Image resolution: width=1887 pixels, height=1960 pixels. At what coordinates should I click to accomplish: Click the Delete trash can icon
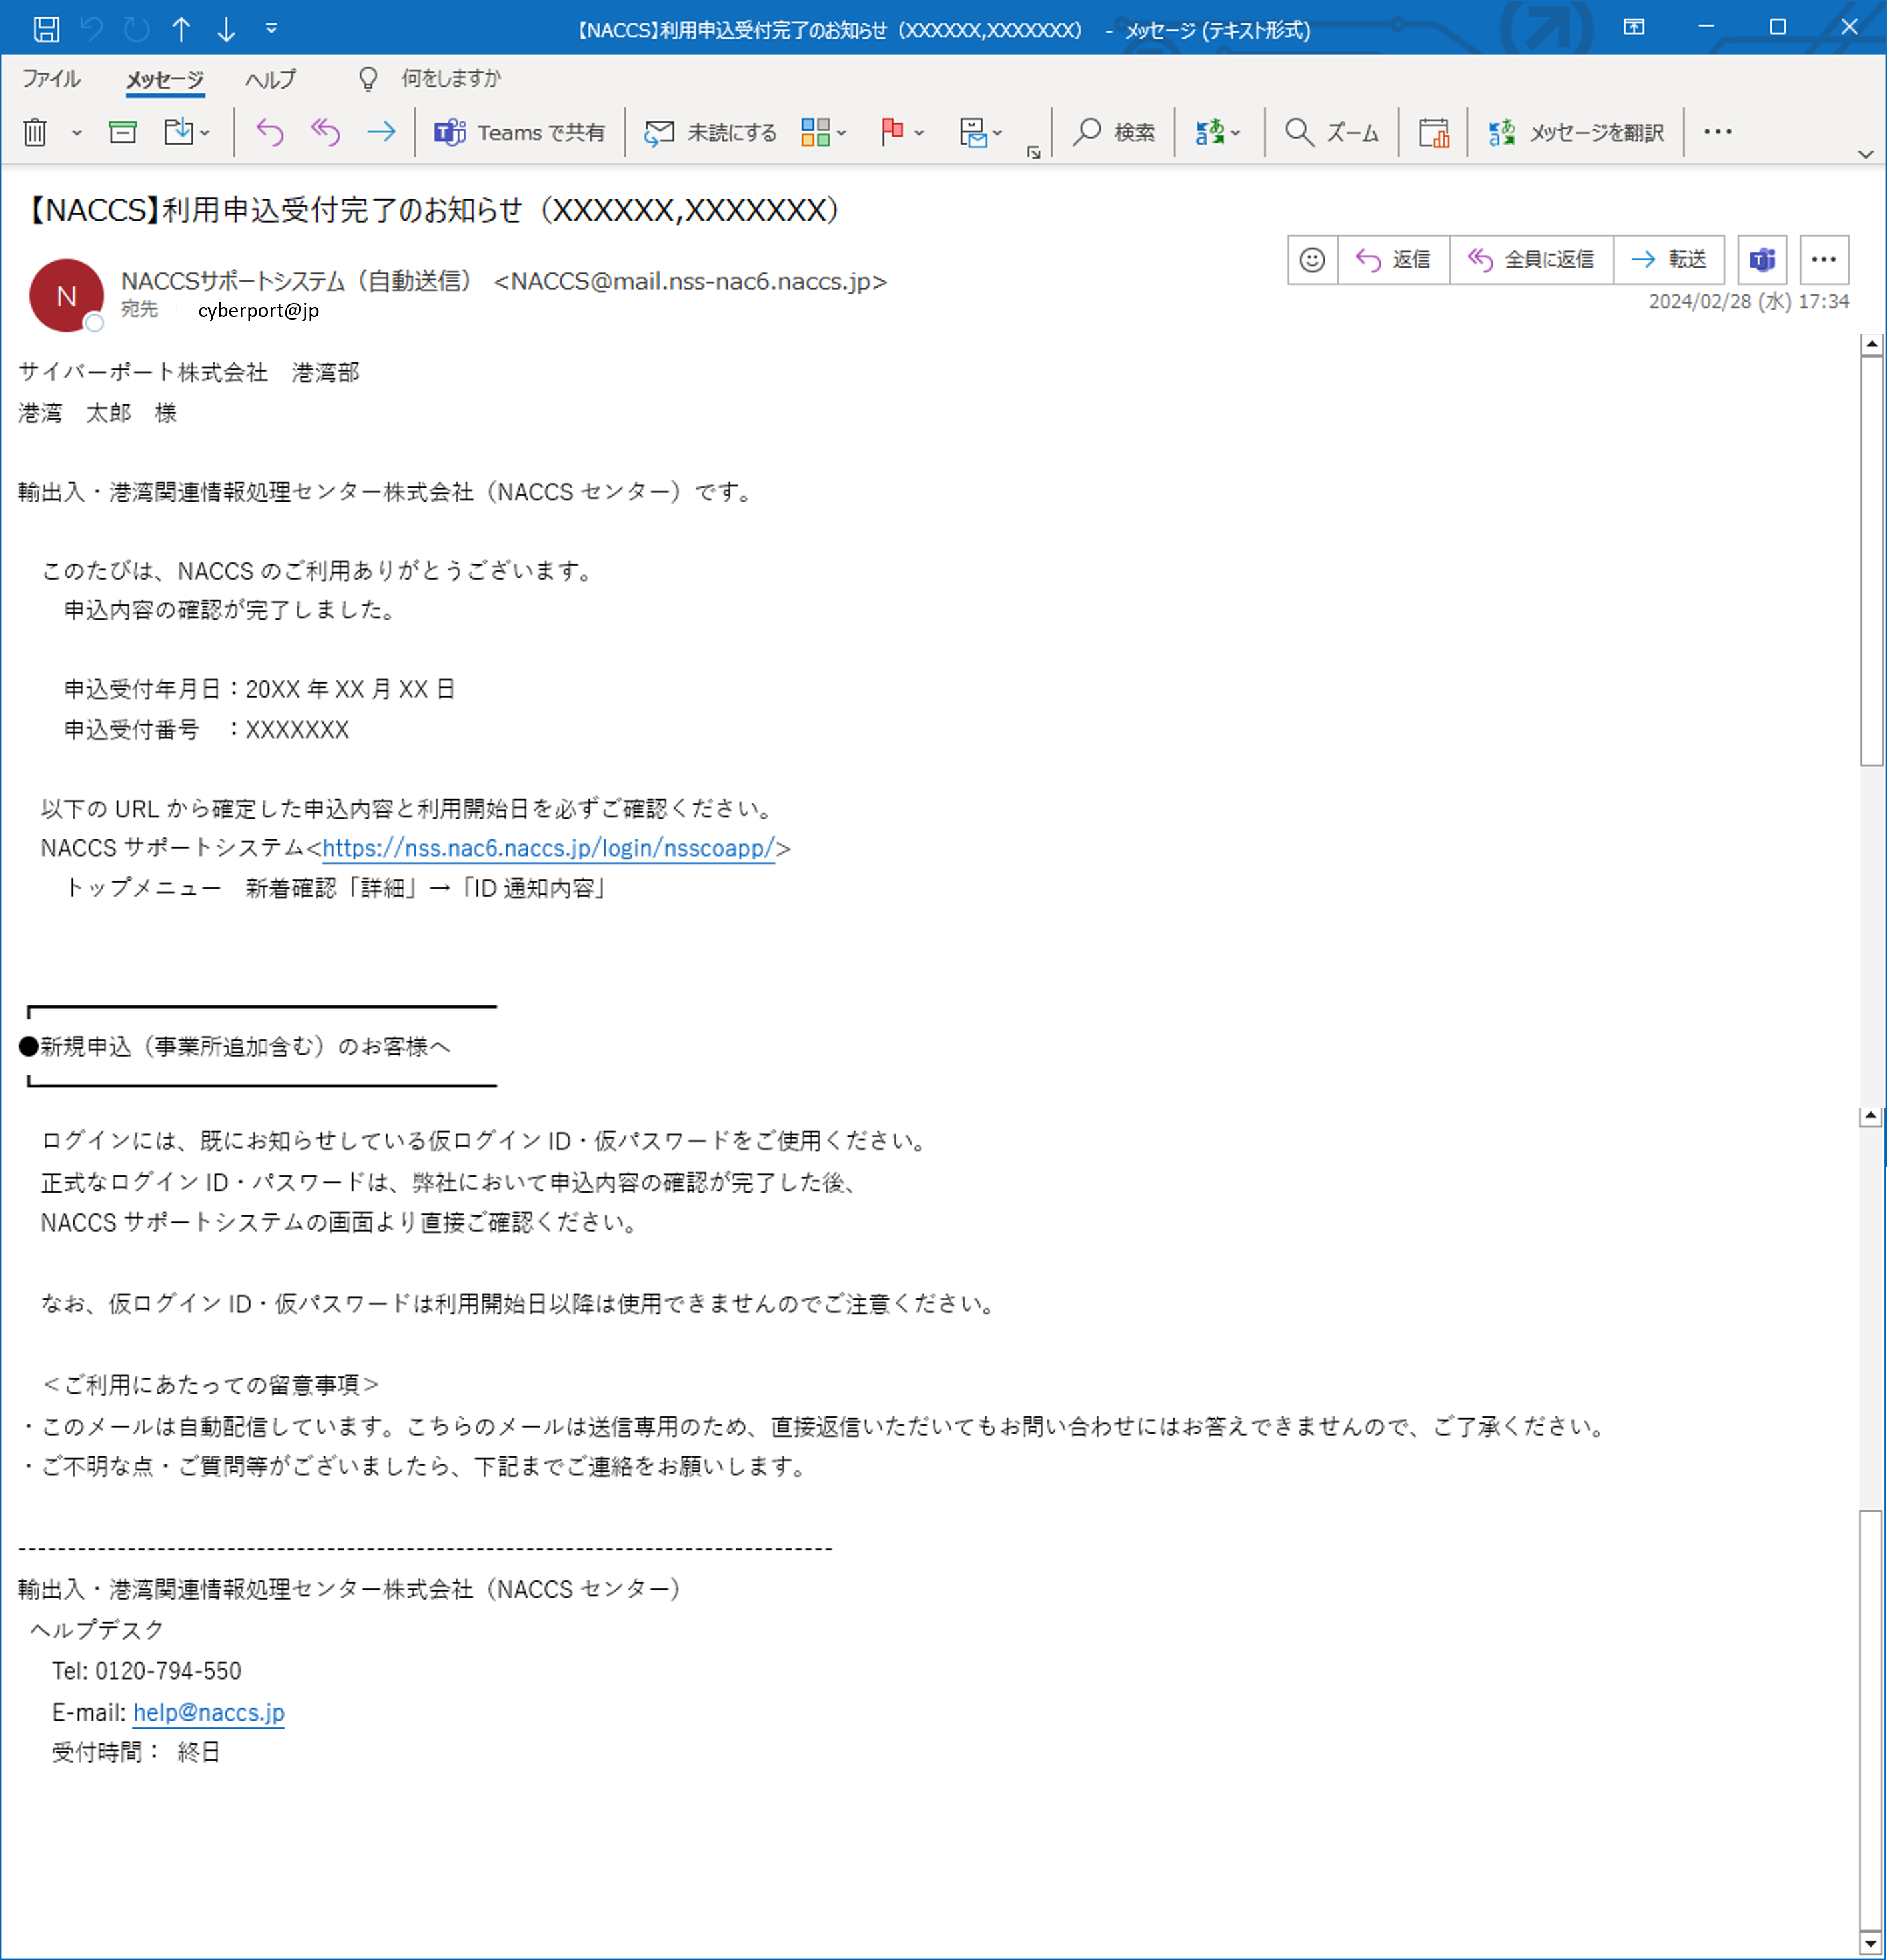35,132
